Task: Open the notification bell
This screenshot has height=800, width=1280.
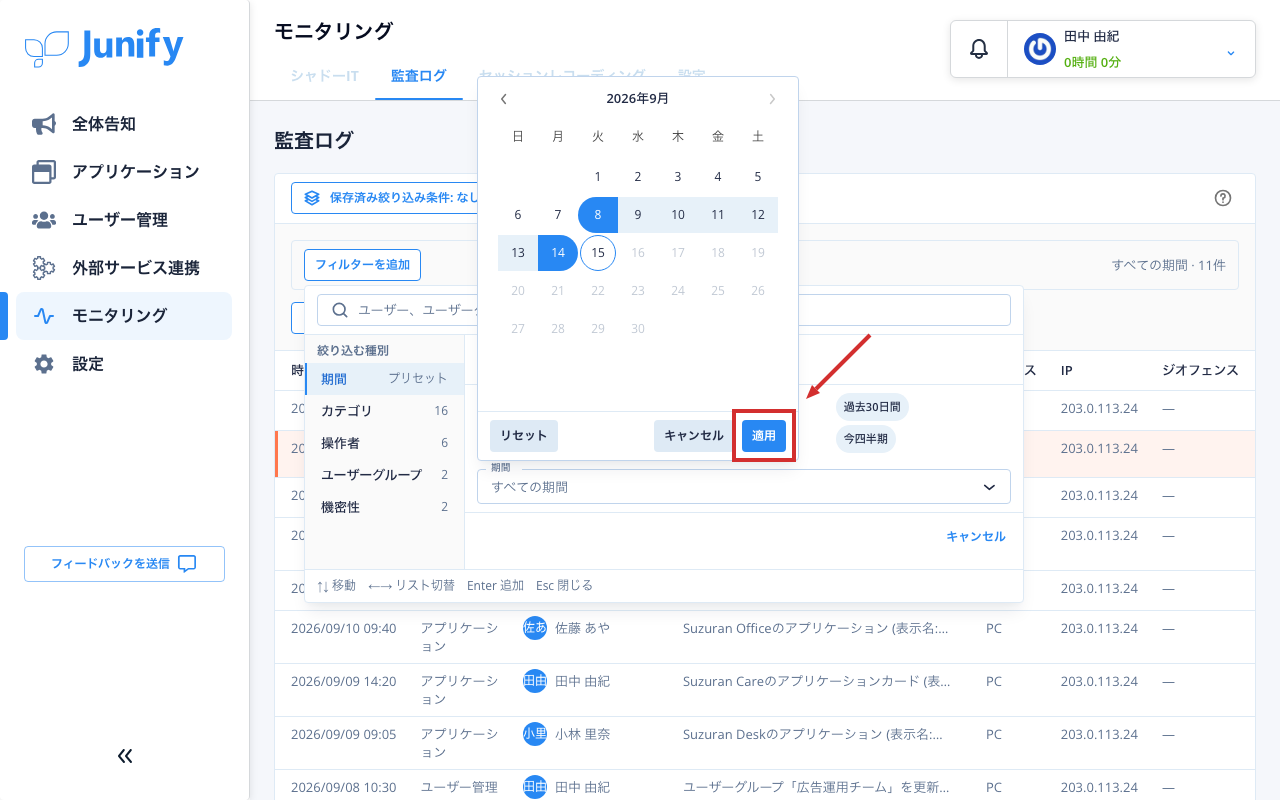Action: [x=979, y=49]
